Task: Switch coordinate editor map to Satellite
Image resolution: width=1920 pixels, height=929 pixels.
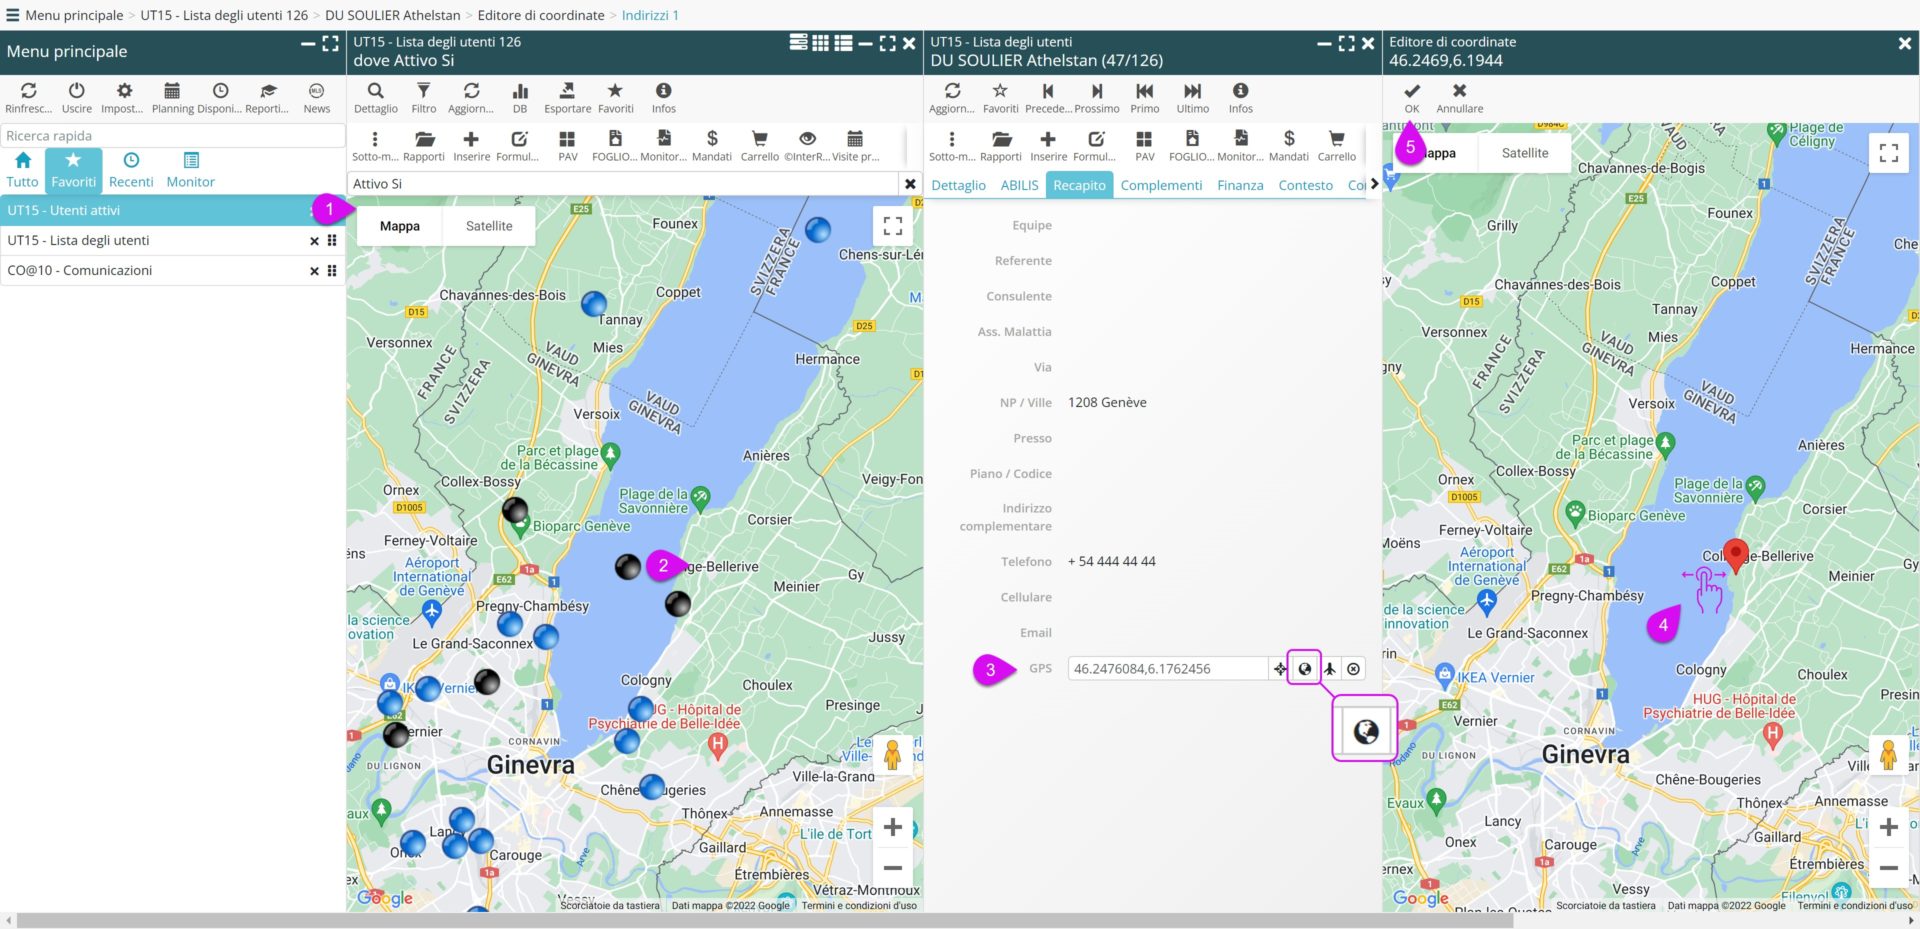Action: pyautogui.click(x=1524, y=153)
